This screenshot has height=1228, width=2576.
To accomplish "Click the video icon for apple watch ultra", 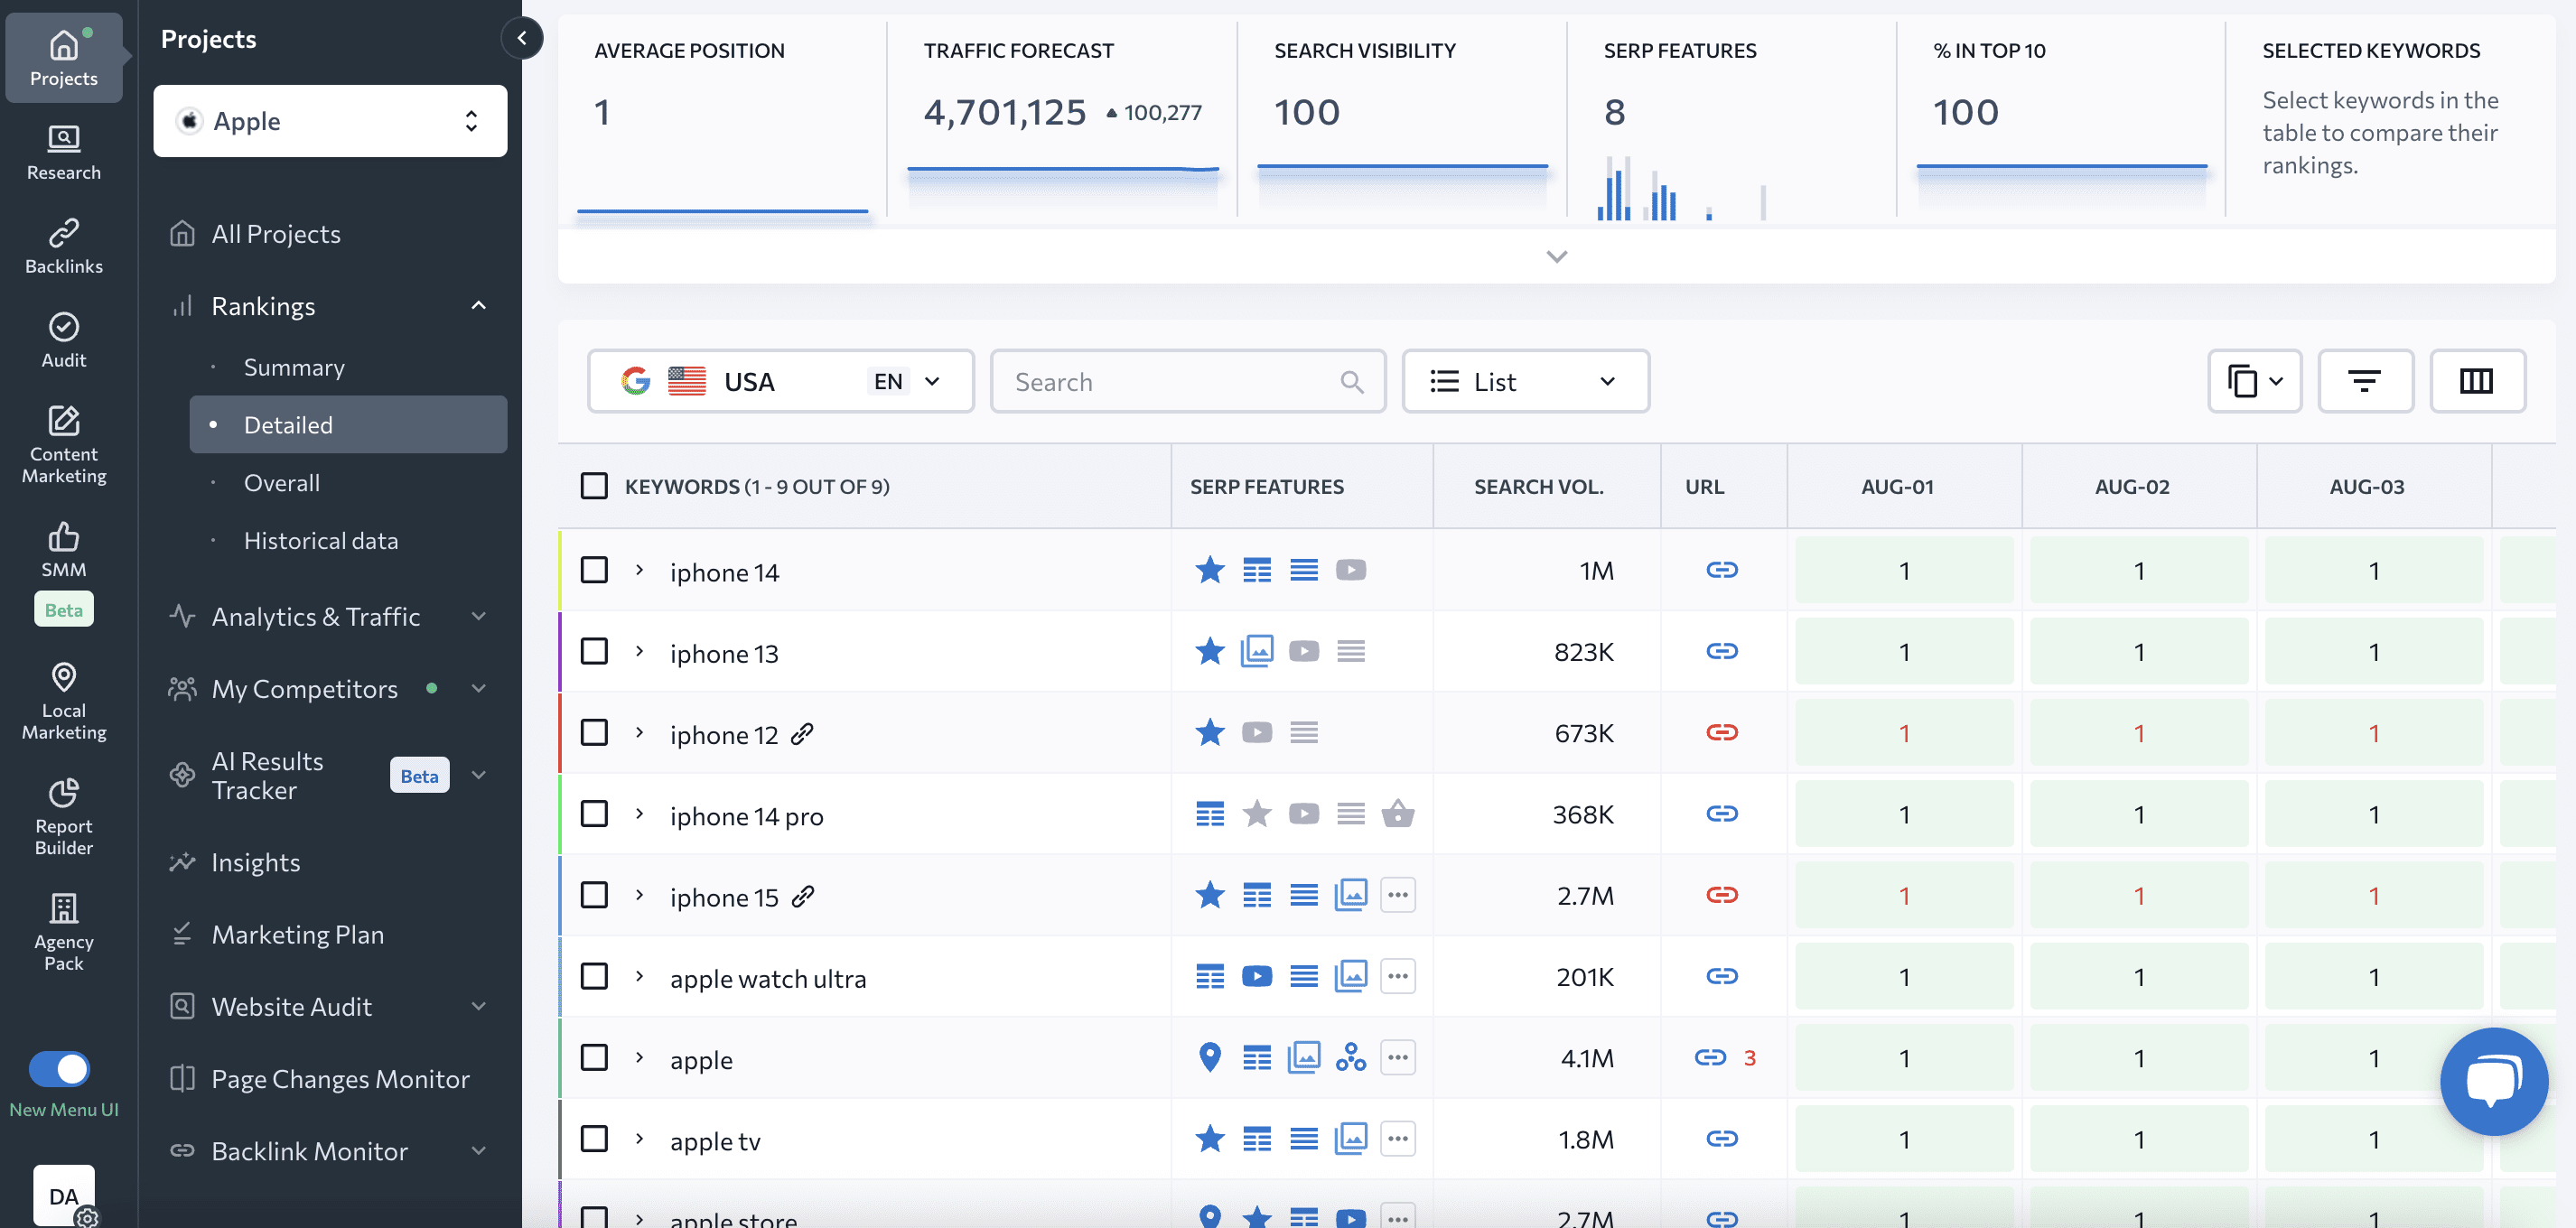I will pyautogui.click(x=1256, y=977).
